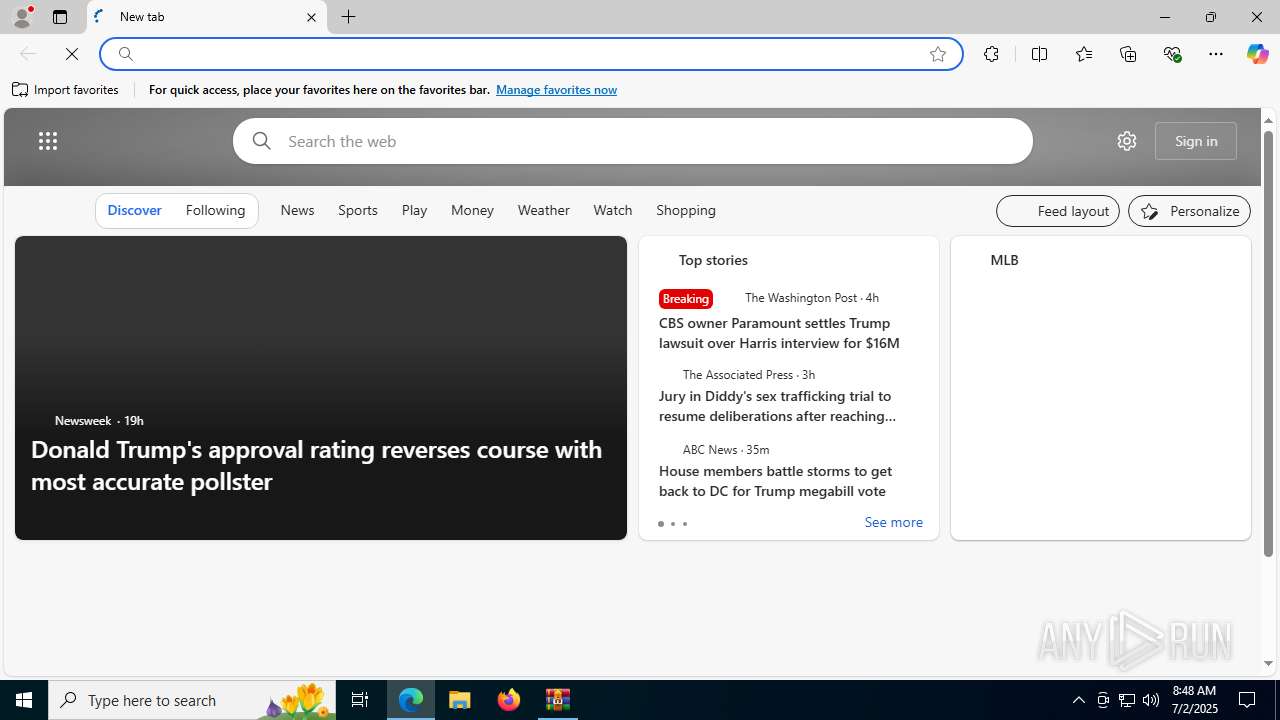Click the Sign in button
1280x720 pixels.
point(1196,141)
